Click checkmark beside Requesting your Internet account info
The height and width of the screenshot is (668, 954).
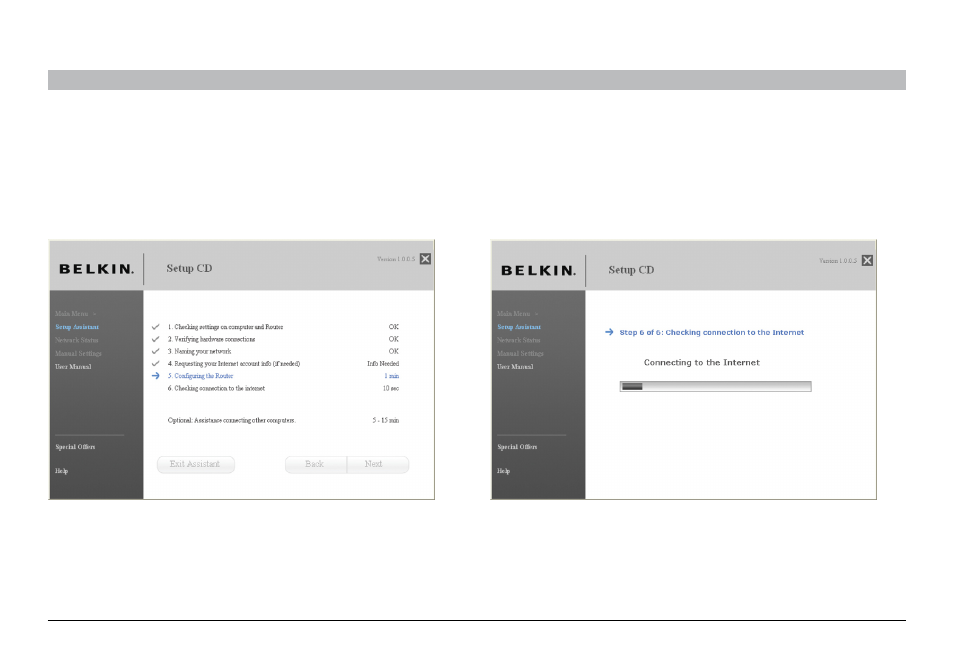[156, 363]
